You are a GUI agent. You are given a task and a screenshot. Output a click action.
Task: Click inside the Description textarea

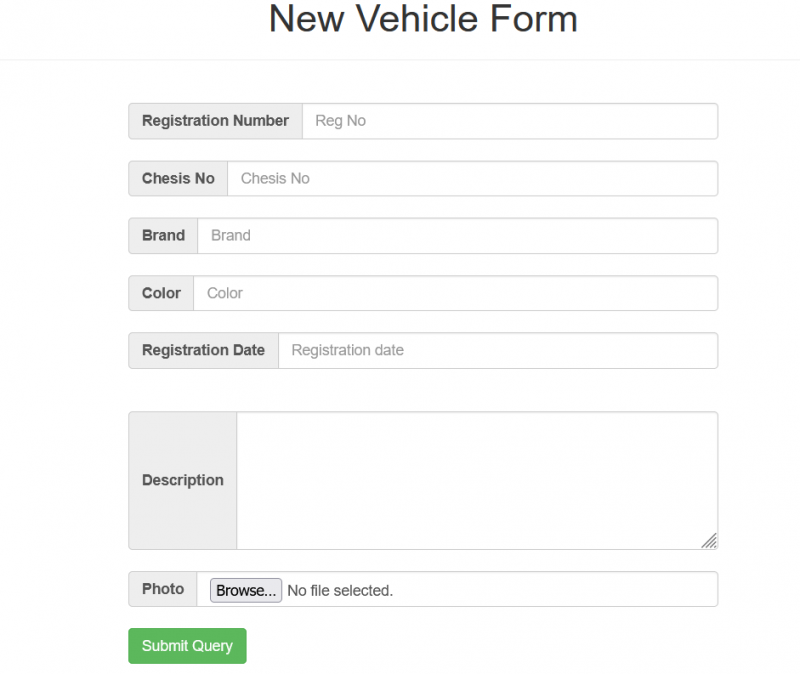tap(477, 481)
